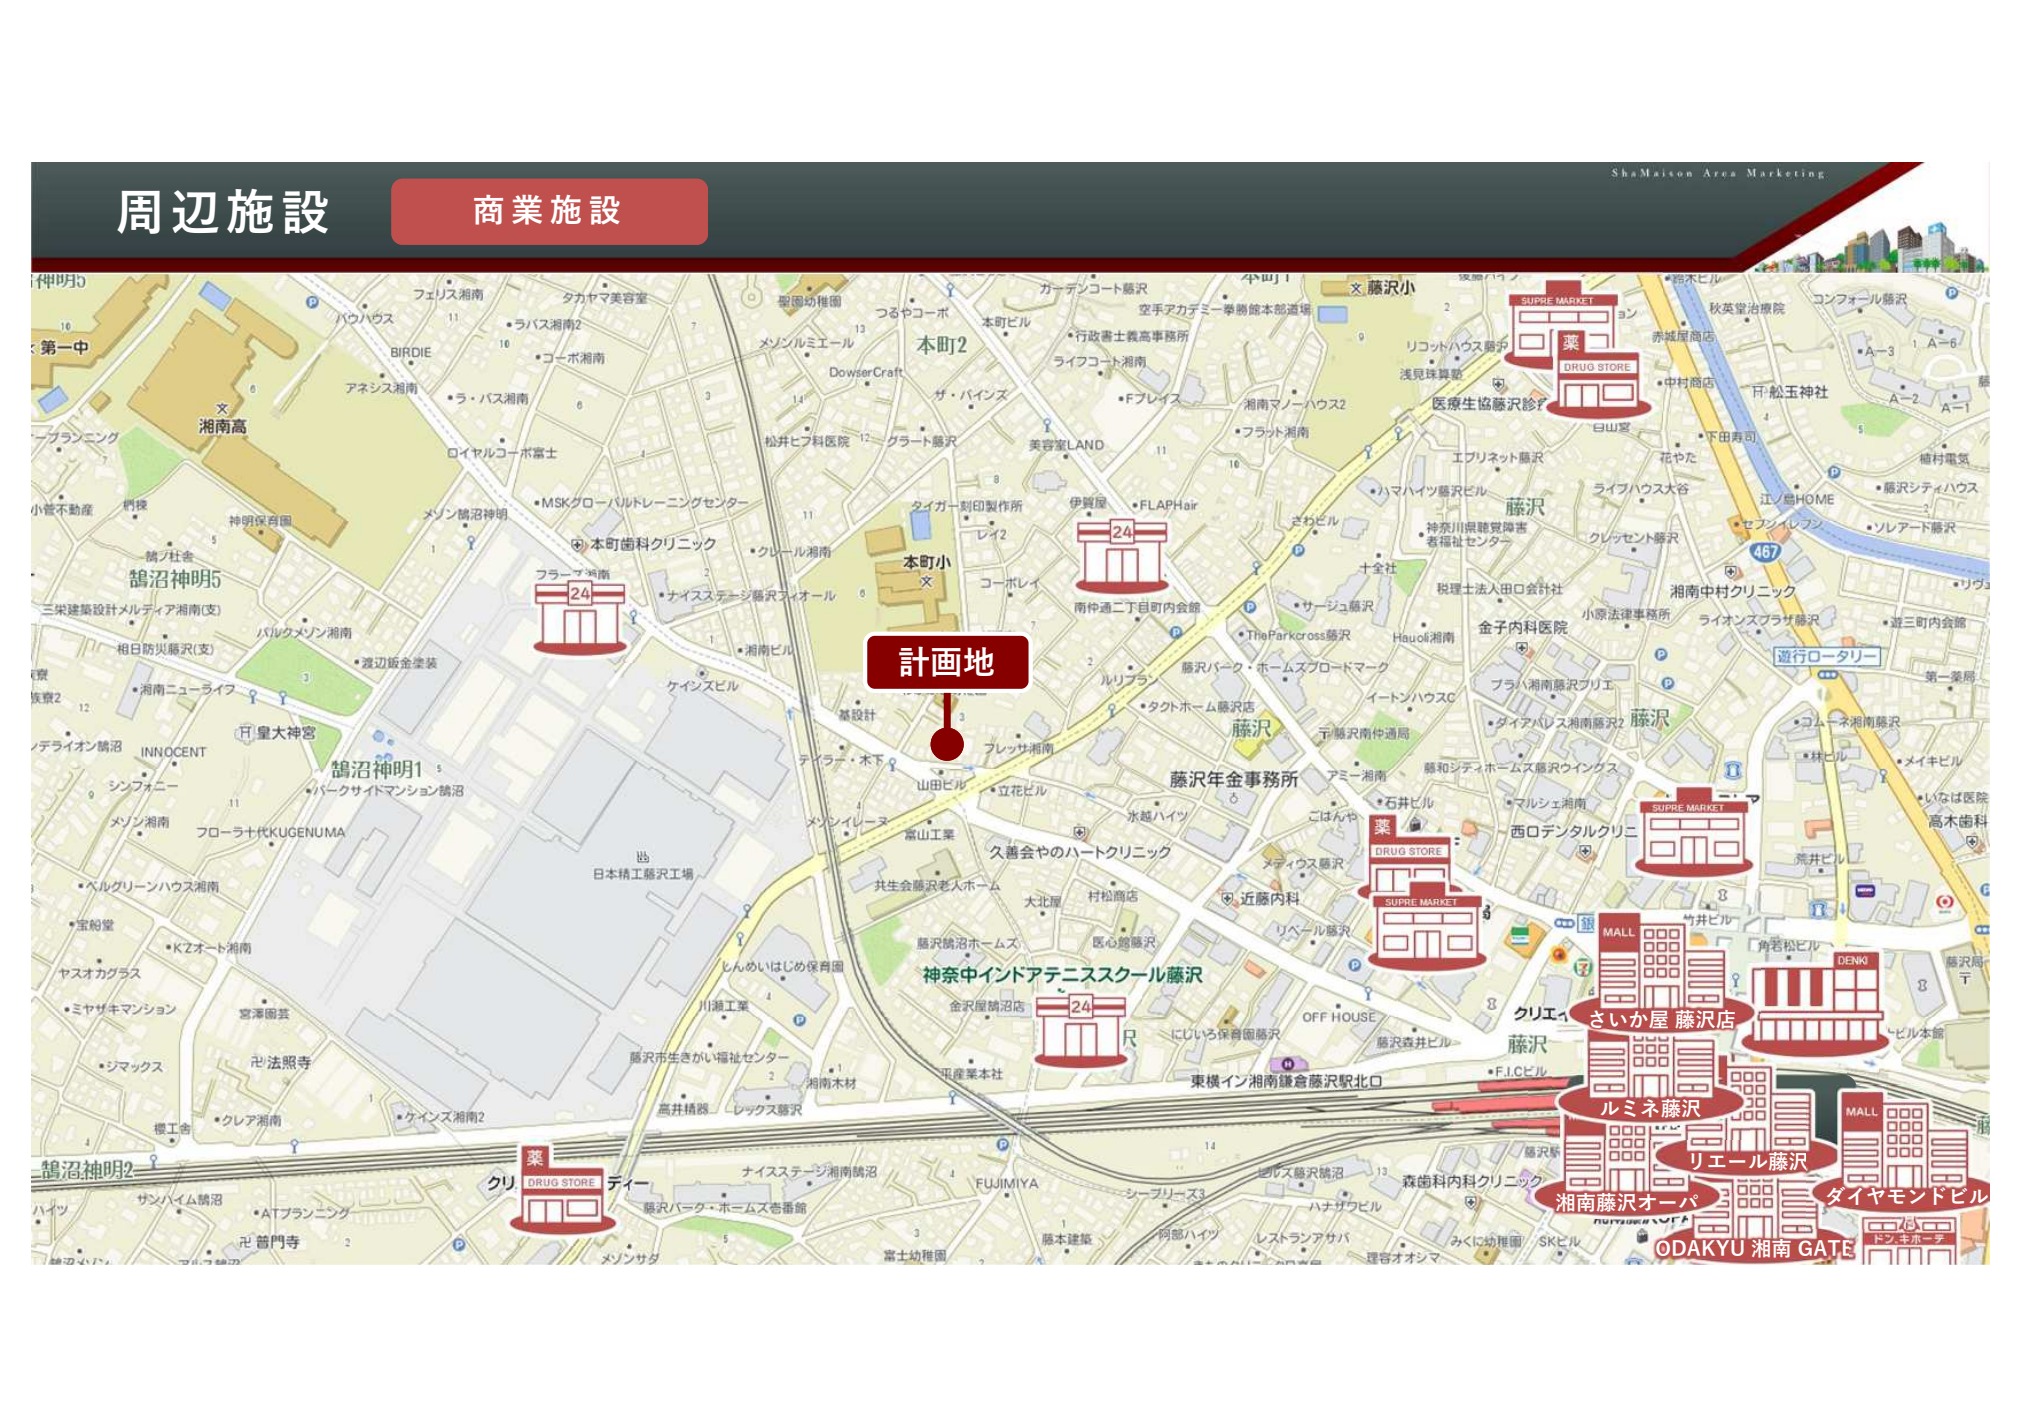The height and width of the screenshot is (1428, 2021).
Task: Click the ODAKYU 湘南 GATE label
Action: point(1755,1249)
